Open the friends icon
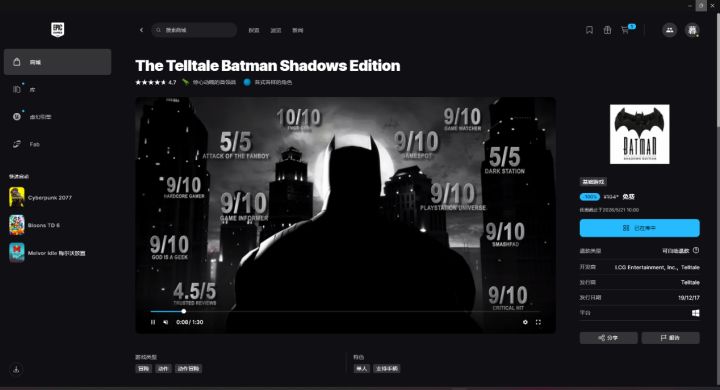 click(x=669, y=30)
